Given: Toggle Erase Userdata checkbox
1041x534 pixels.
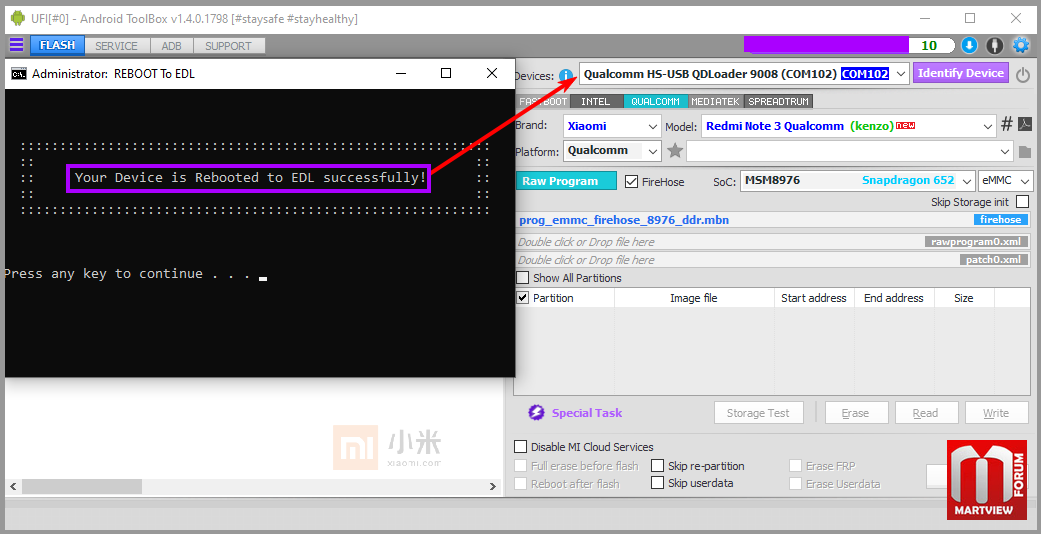Looking at the screenshot, I should 795,484.
